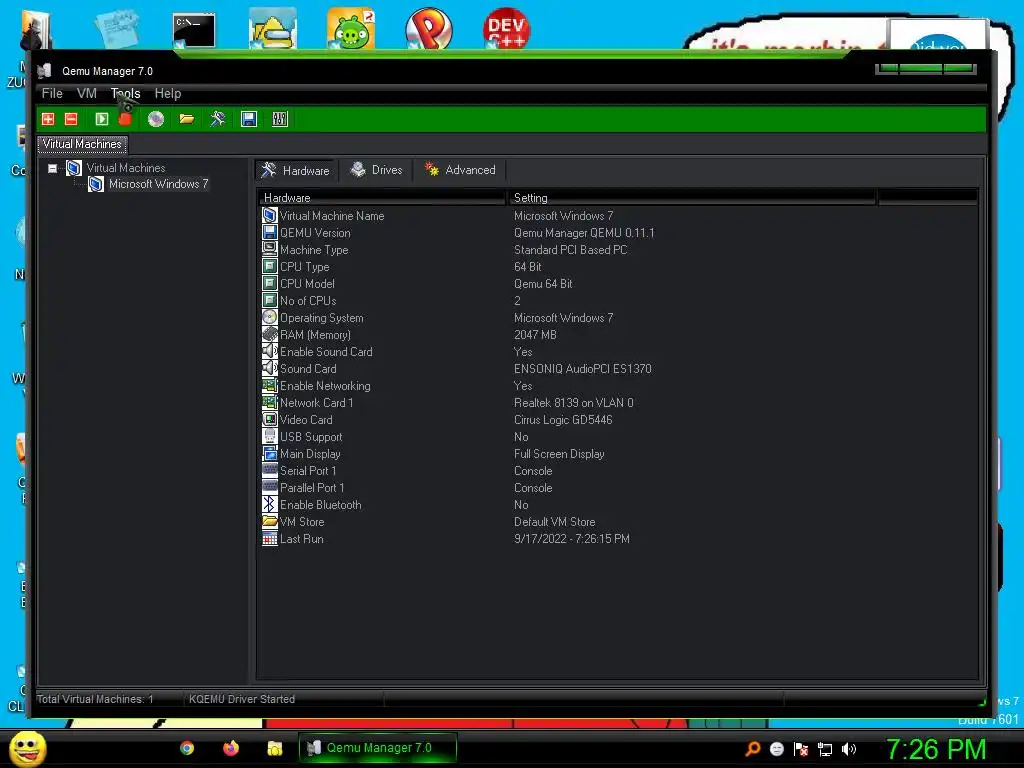The height and width of the screenshot is (768, 1024).
Task: Click the network tray icon
Action: [825, 749]
